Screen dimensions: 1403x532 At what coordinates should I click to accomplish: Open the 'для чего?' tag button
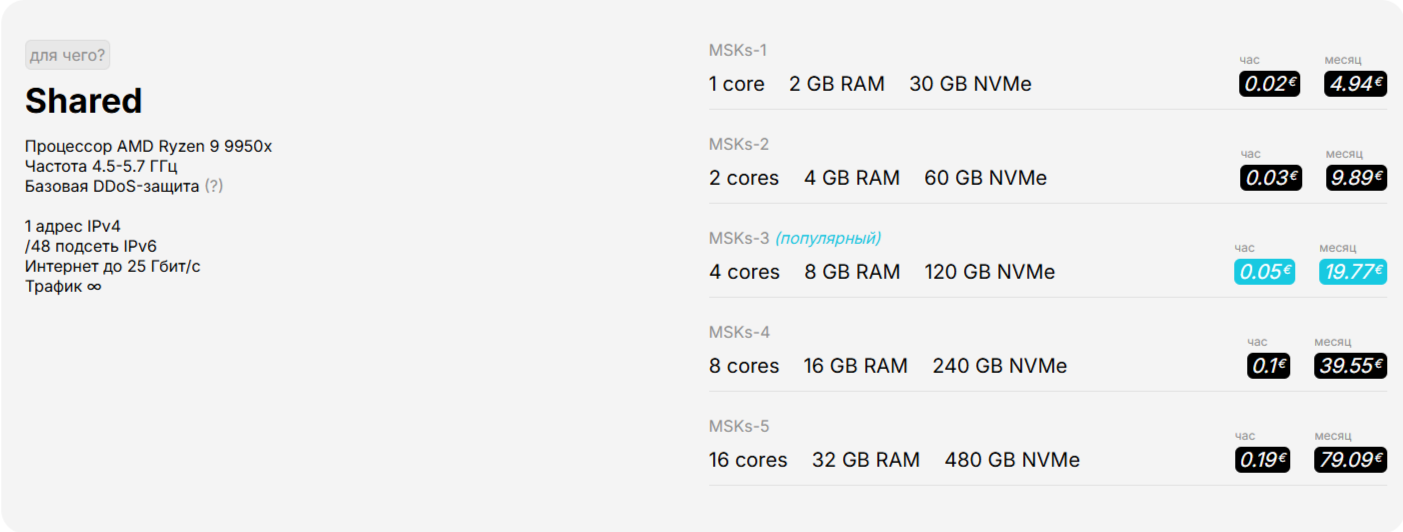tap(67, 55)
